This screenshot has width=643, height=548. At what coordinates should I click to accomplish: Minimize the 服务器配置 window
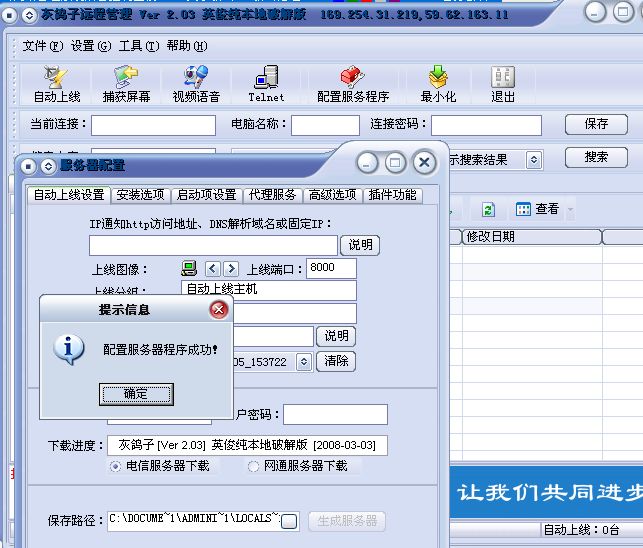[367, 163]
